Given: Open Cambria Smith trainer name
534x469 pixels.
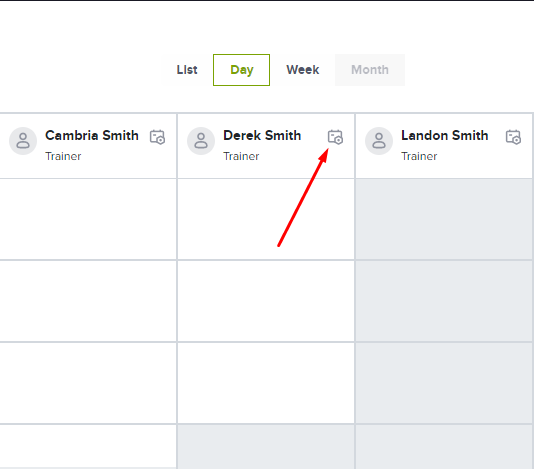Looking at the screenshot, I should [x=92, y=136].
